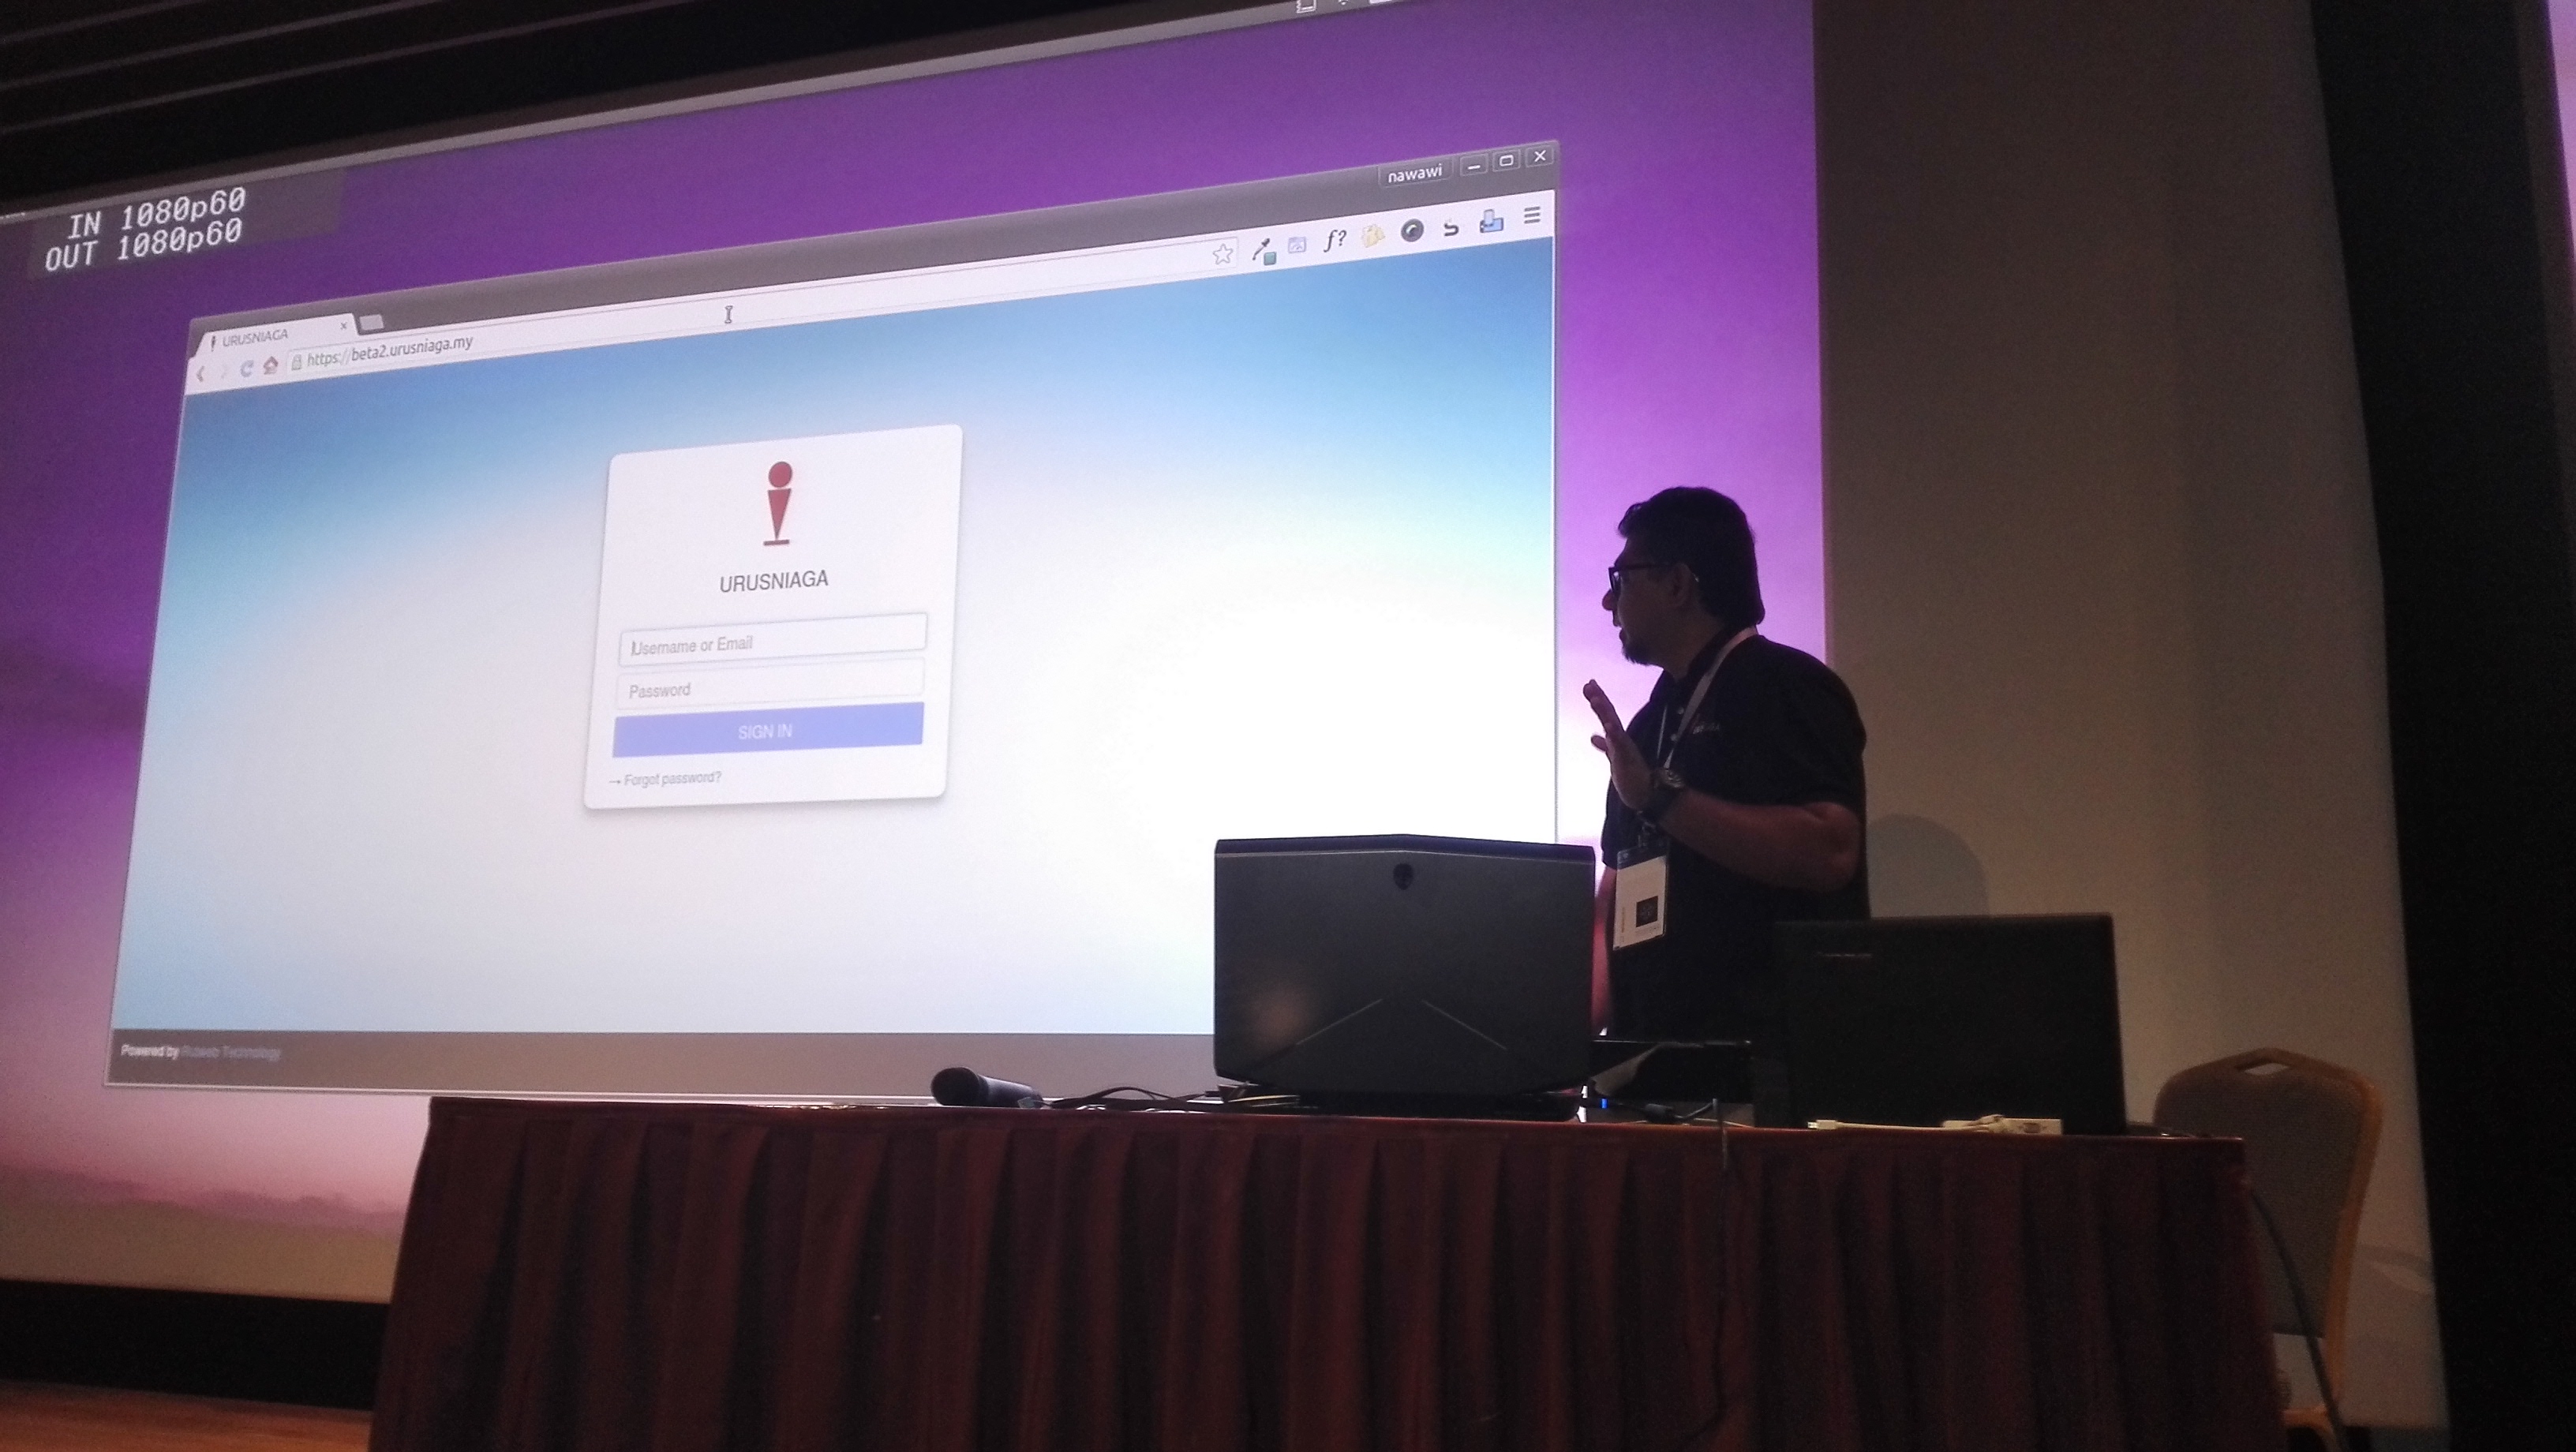Open the Chrome hamburger menu

point(1531,215)
